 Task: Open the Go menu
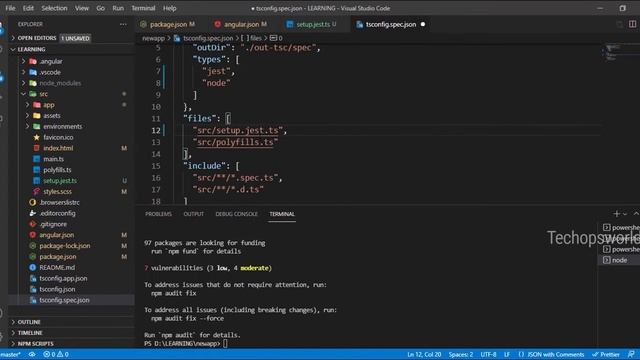click(x=100, y=8)
